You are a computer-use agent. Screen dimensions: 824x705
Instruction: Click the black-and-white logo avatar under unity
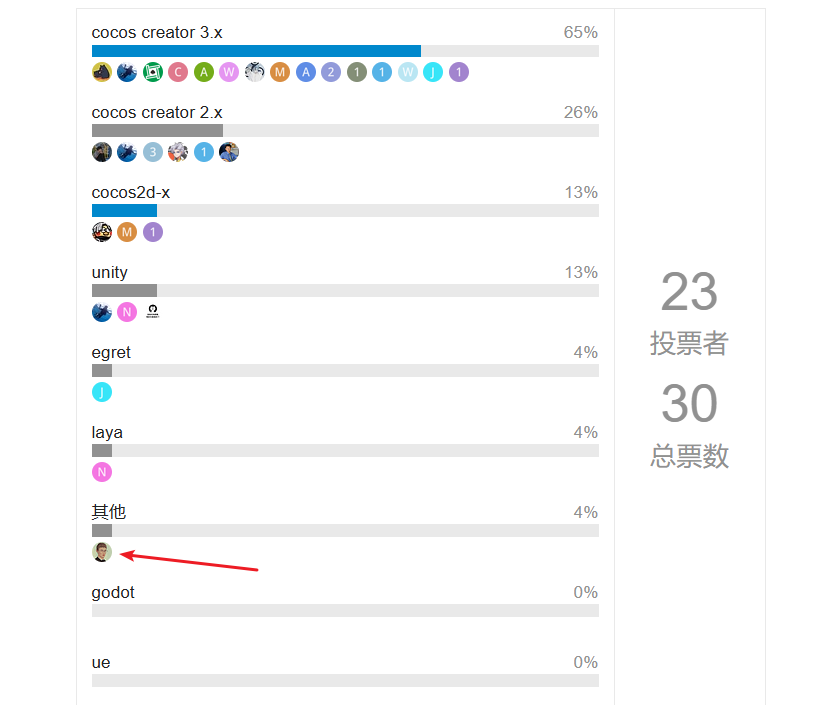click(153, 312)
